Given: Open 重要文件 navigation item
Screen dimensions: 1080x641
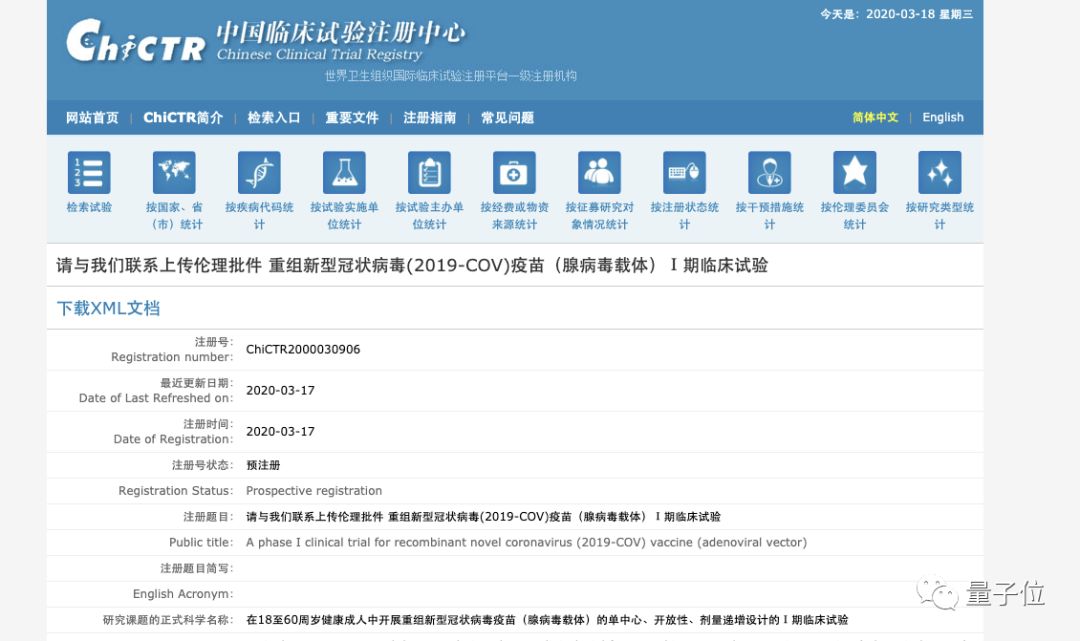Looking at the screenshot, I should [352, 118].
